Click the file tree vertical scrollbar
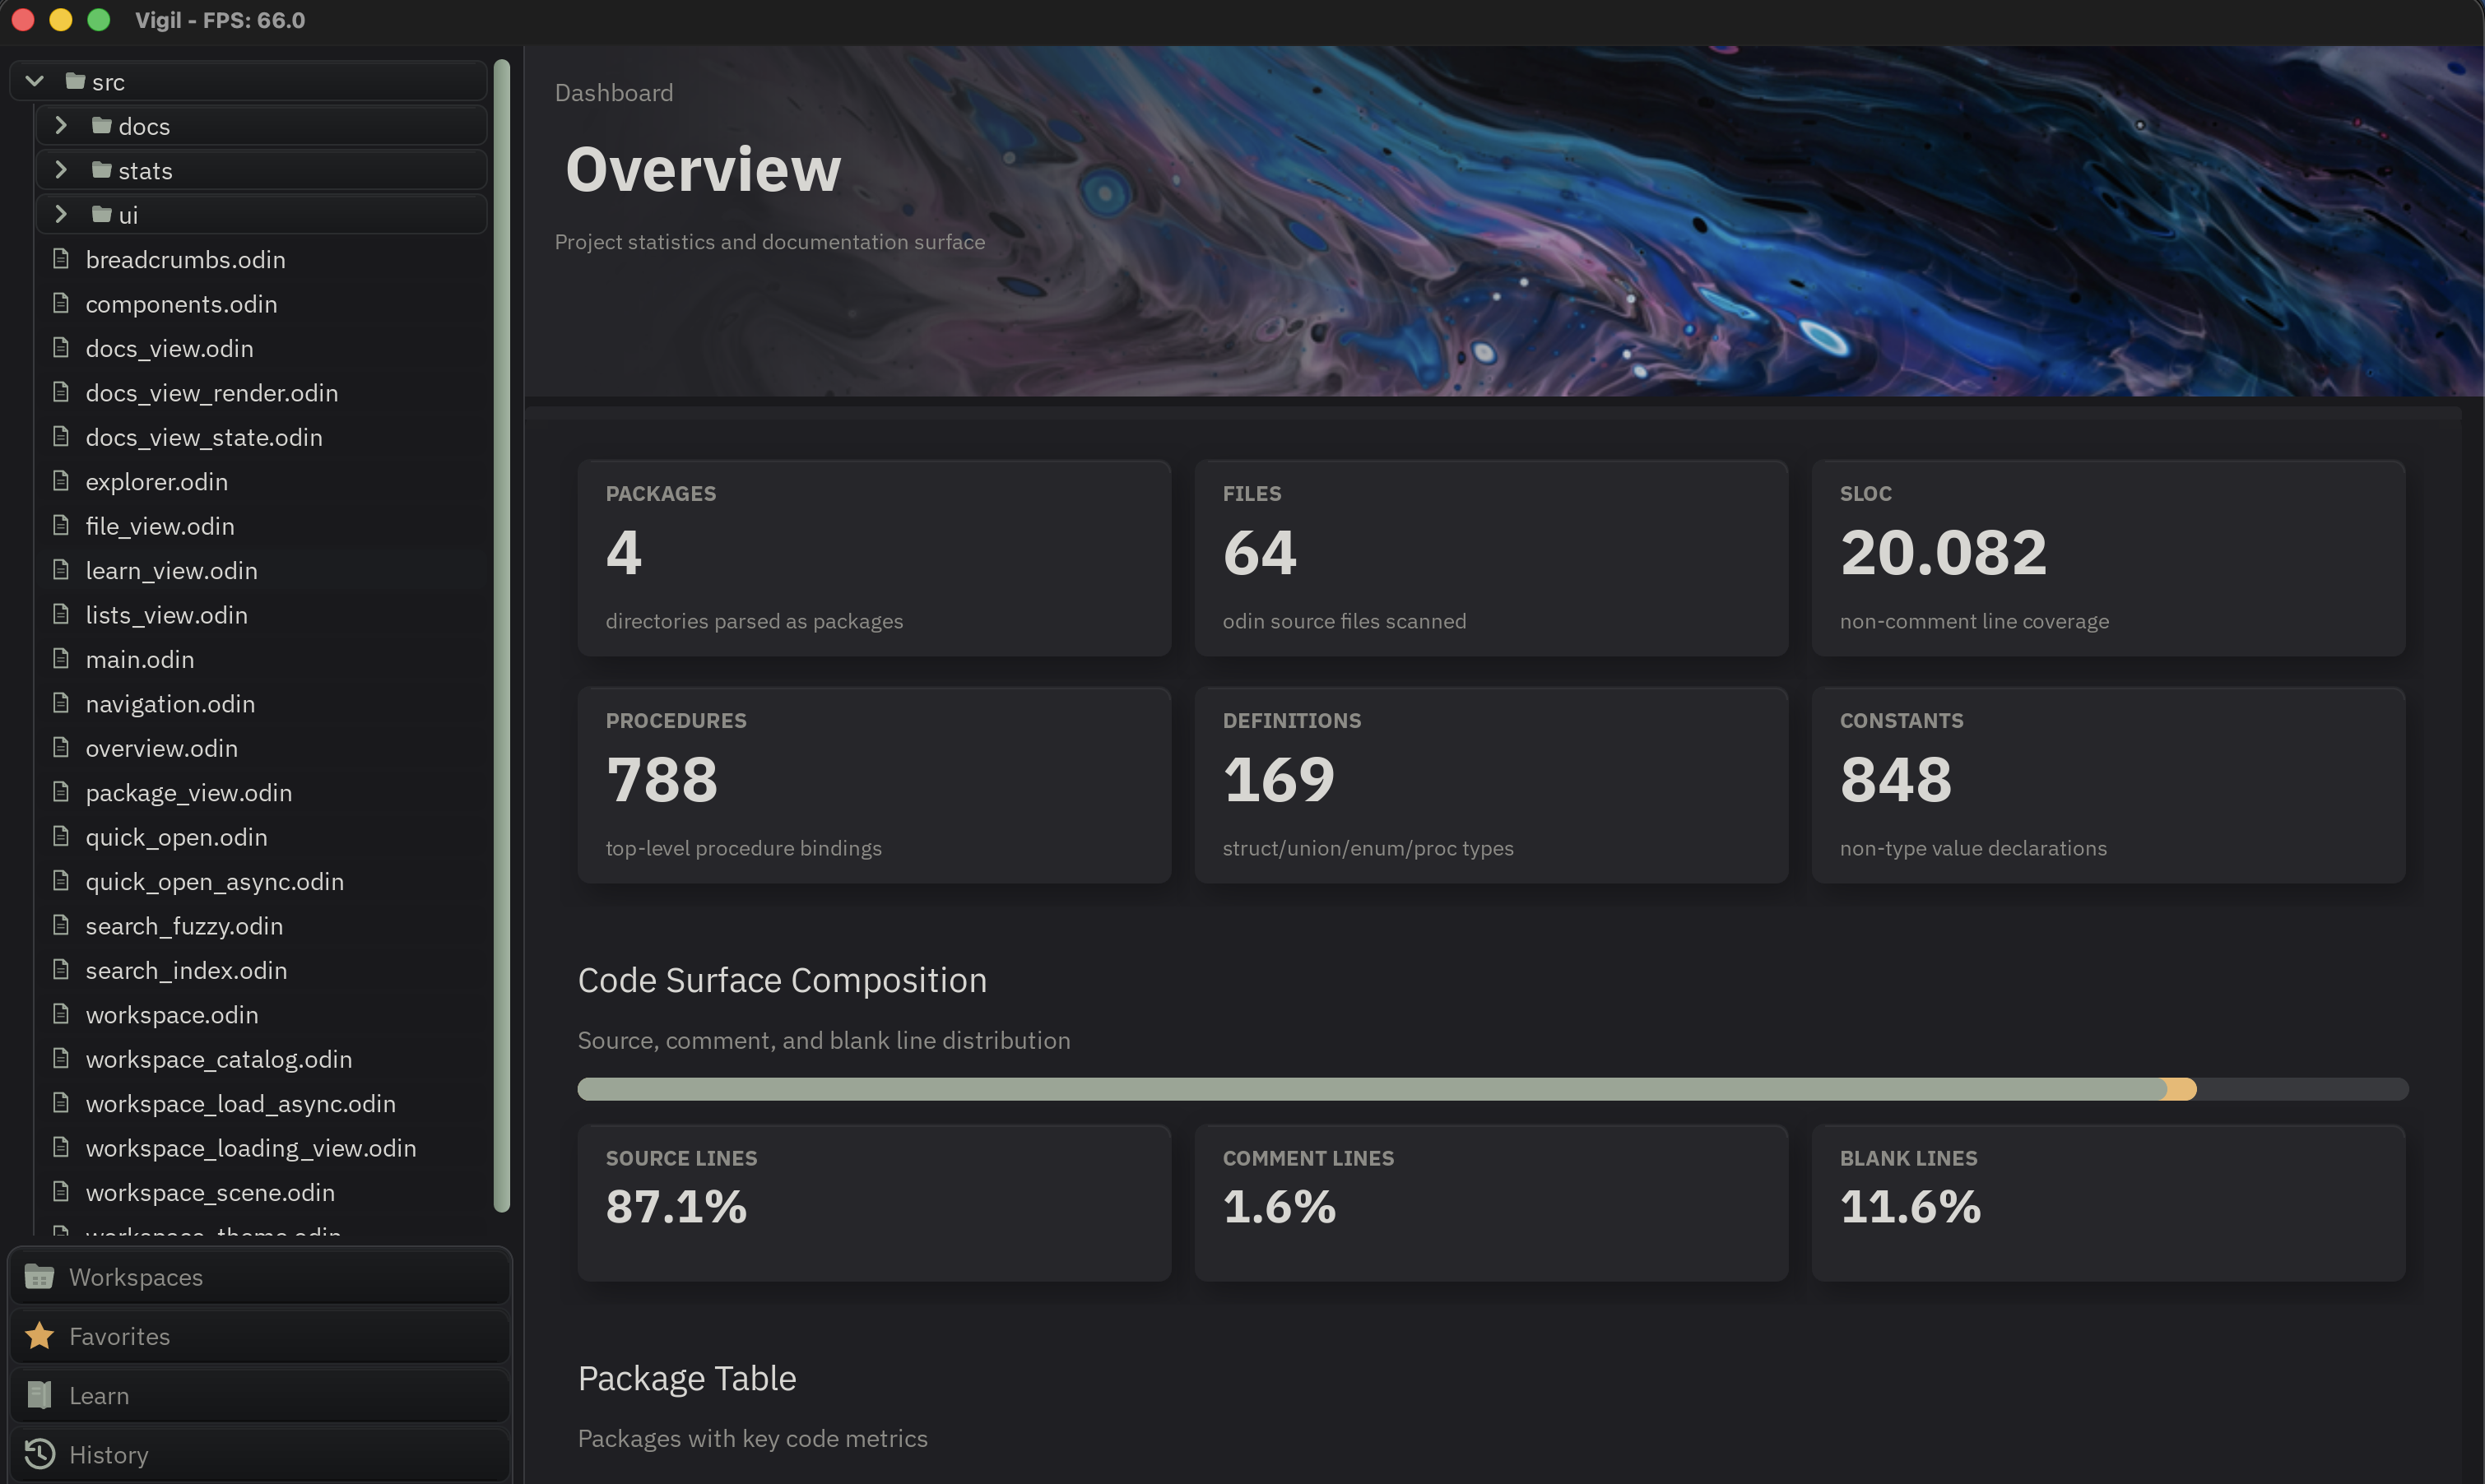Image resolution: width=2485 pixels, height=1484 pixels. pyautogui.click(x=502, y=636)
